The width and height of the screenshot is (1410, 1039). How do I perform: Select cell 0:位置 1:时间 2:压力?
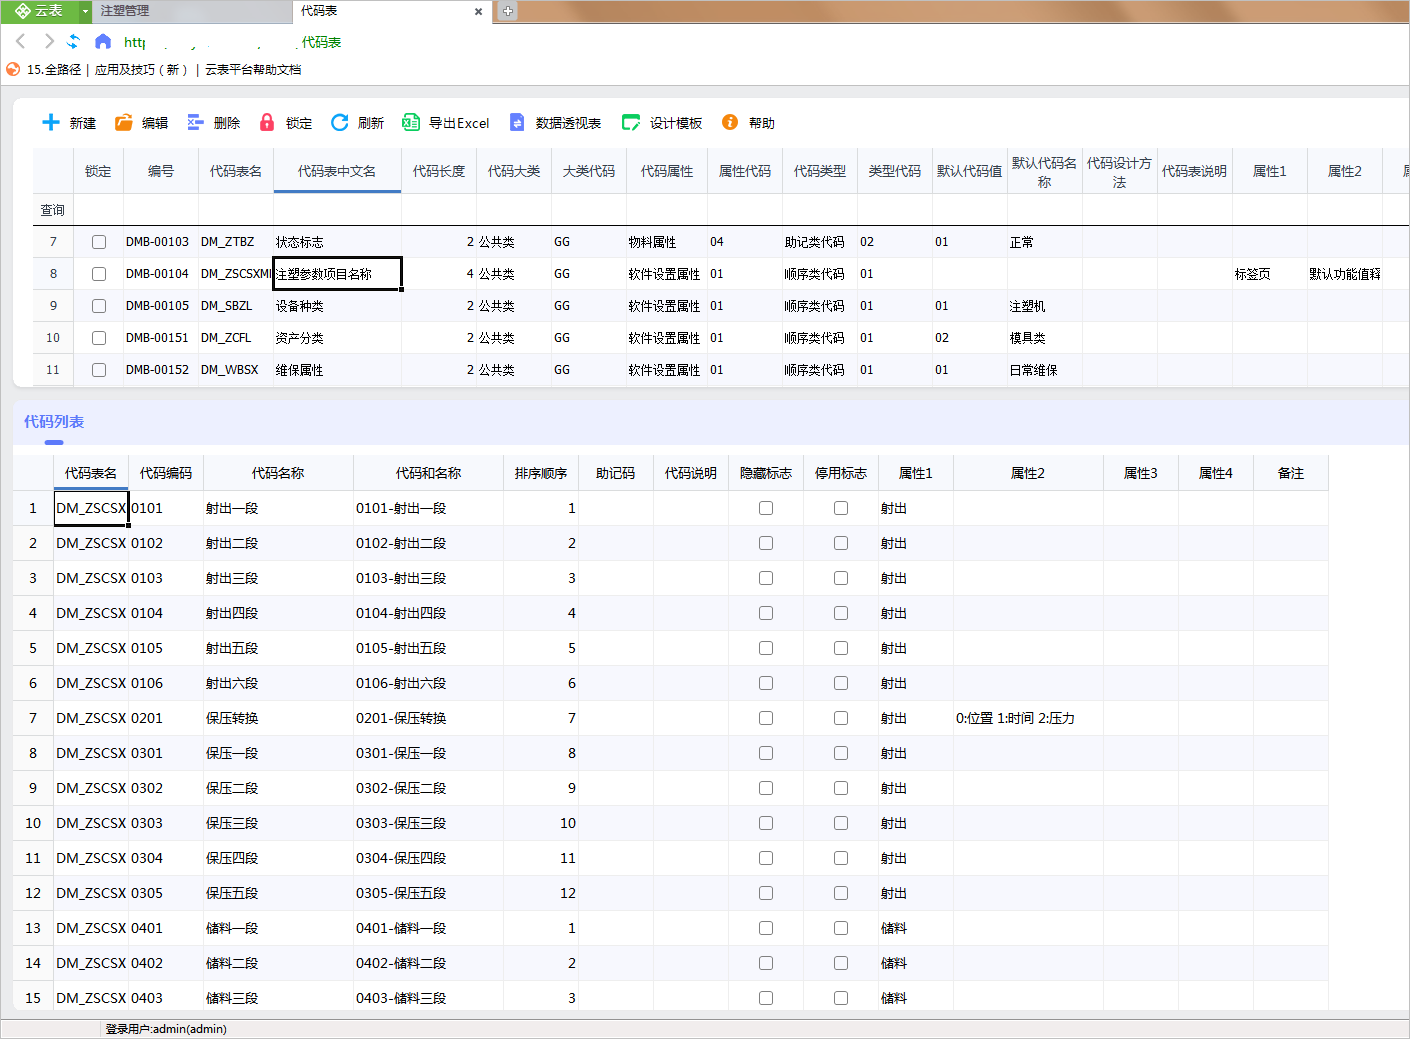tap(1028, 718)
